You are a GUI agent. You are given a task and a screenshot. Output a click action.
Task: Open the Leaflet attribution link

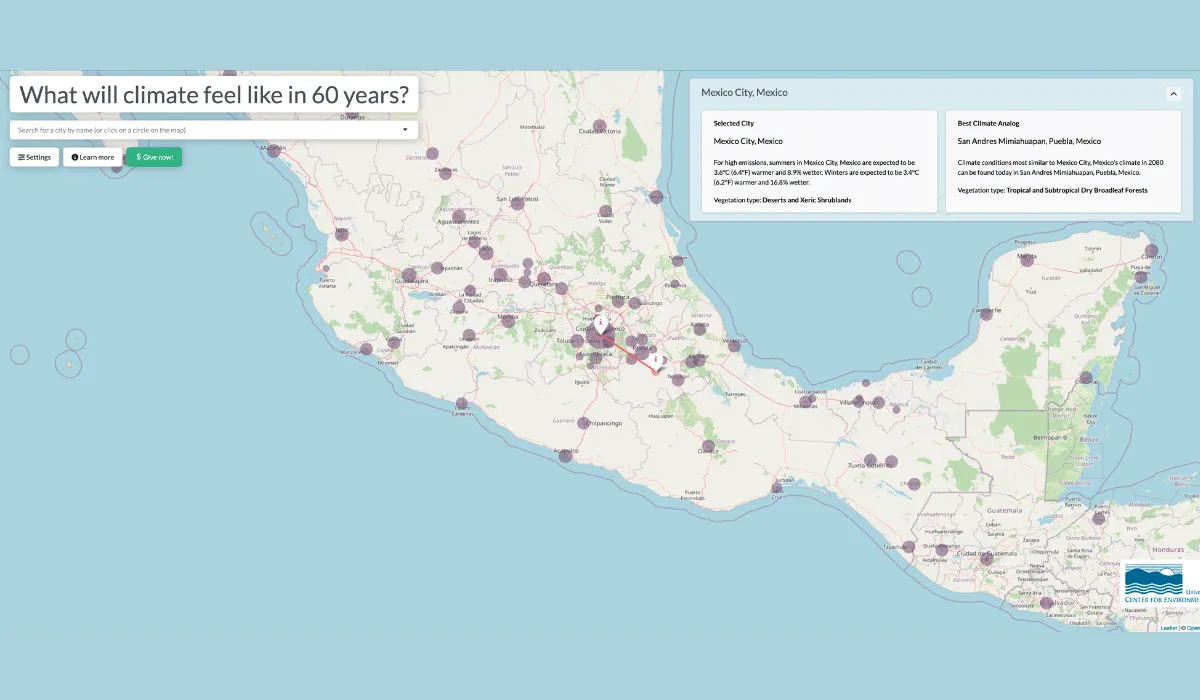(1168, 628)
